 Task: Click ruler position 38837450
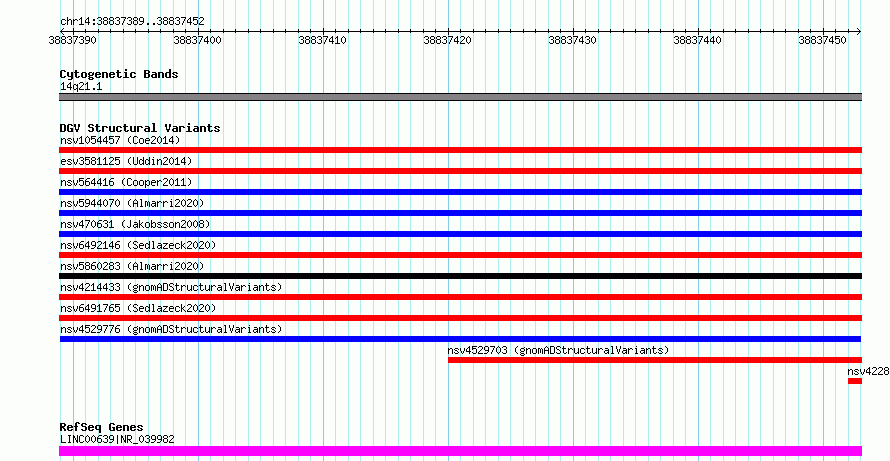[822, 40]
